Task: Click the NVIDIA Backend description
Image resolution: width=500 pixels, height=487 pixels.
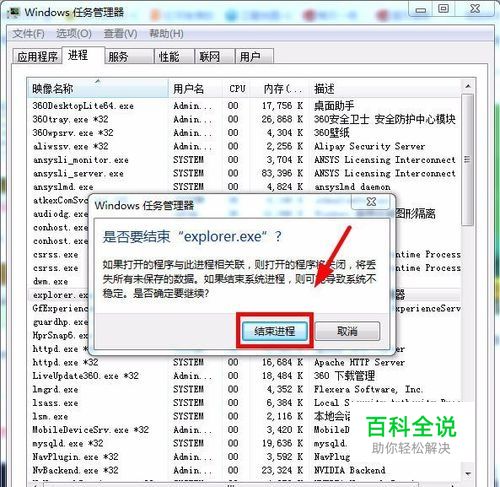Action: tap(350, 470)
